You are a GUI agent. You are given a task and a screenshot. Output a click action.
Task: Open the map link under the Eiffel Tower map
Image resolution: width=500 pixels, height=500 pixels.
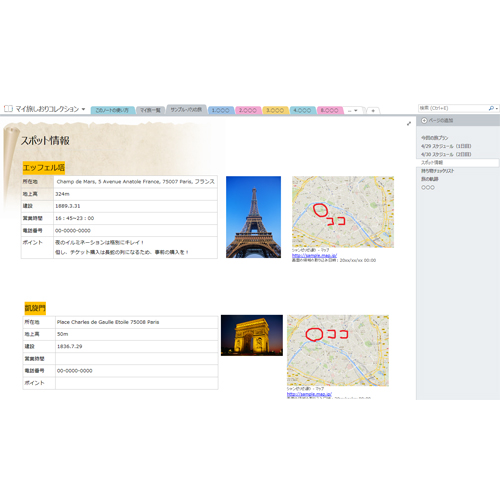pyautogui.click(x=314, y=255)
